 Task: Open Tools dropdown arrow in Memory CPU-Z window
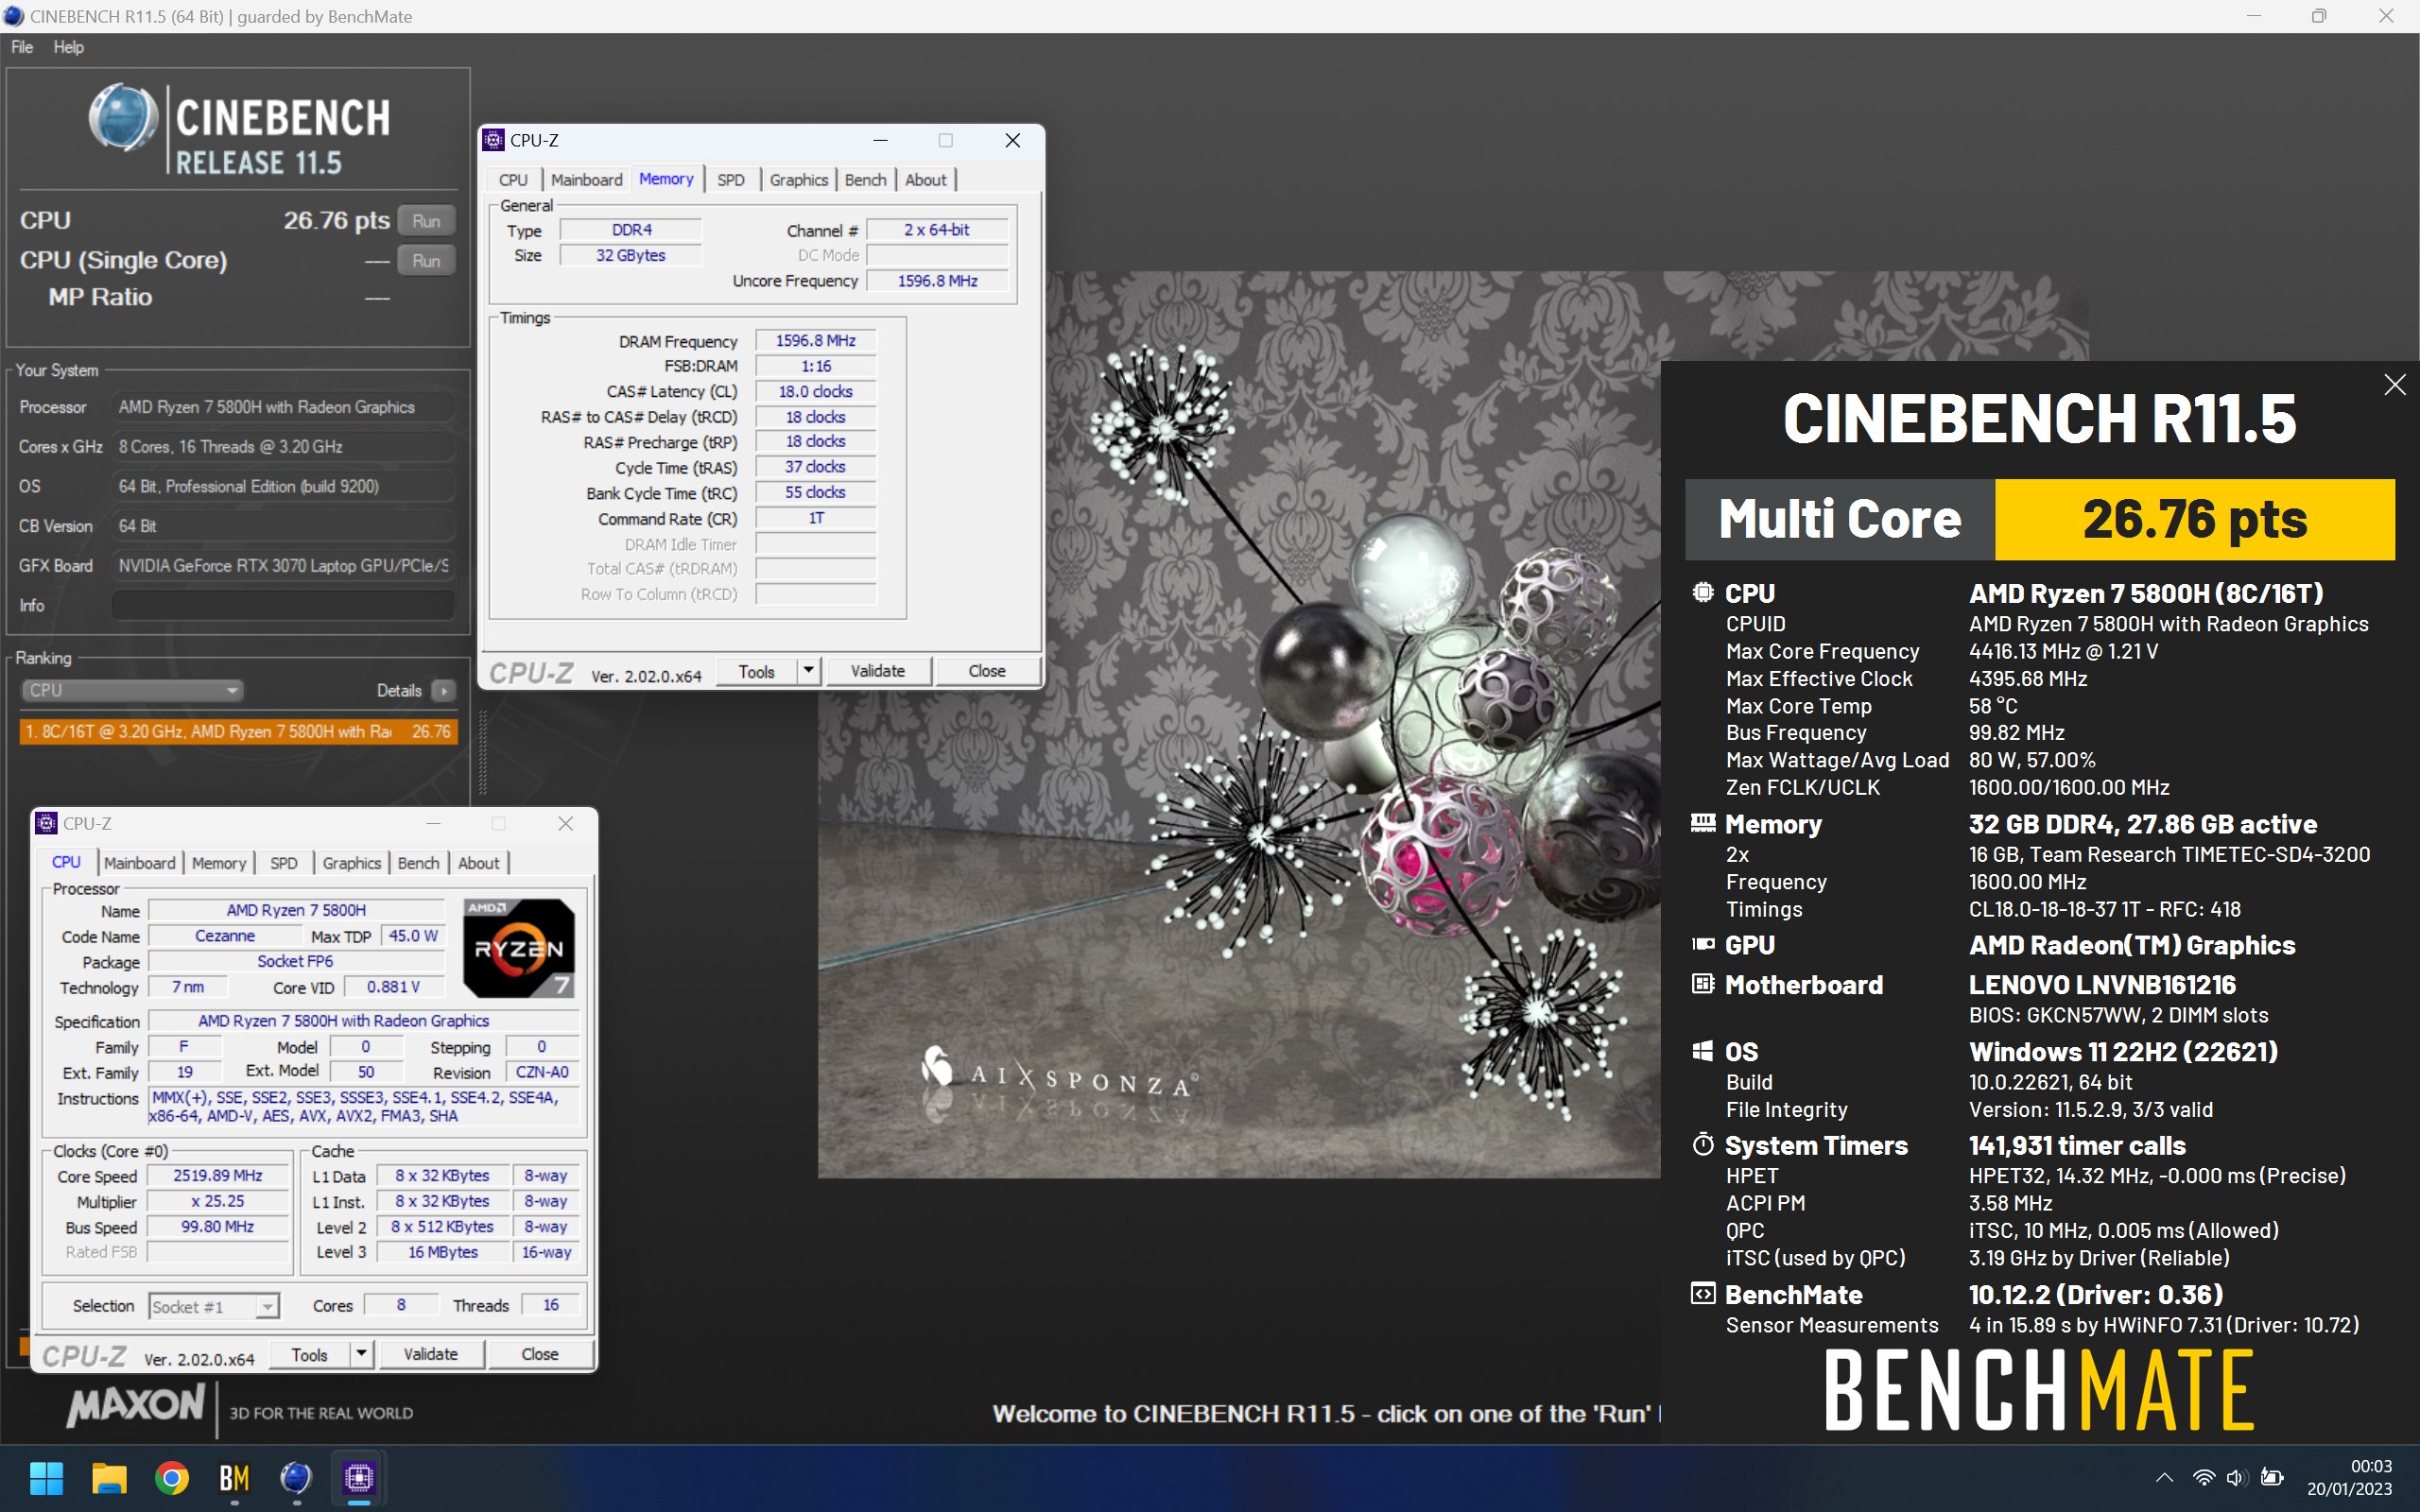point(808,671)
